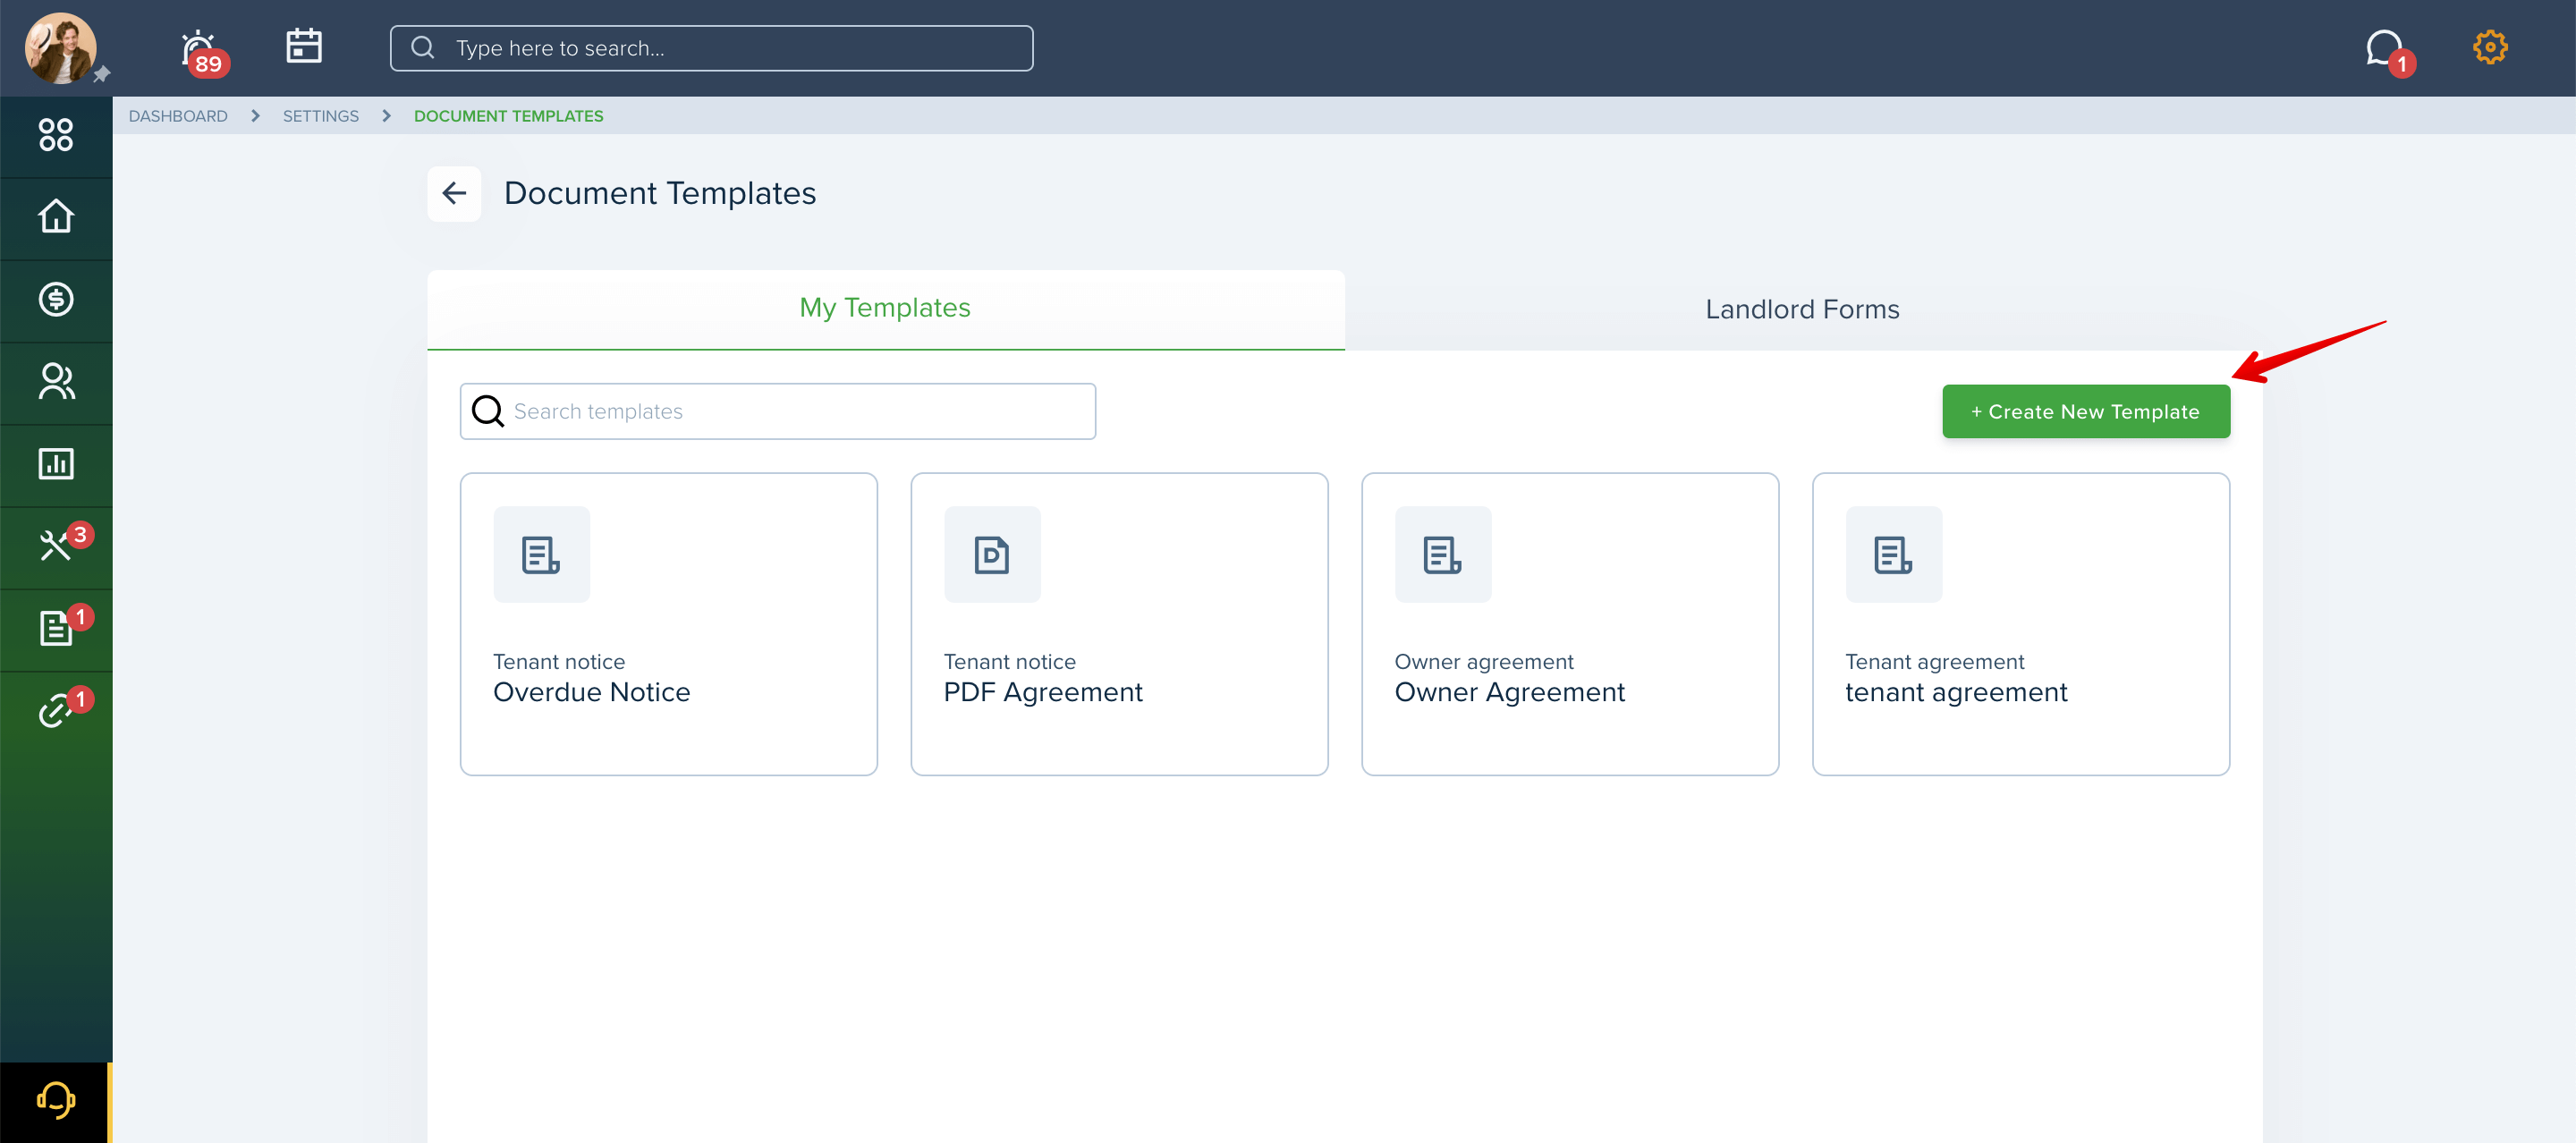The image size is (2576, 1143).
Task: Open the calendar icon in top bar
Action: (x=304, y=45)
